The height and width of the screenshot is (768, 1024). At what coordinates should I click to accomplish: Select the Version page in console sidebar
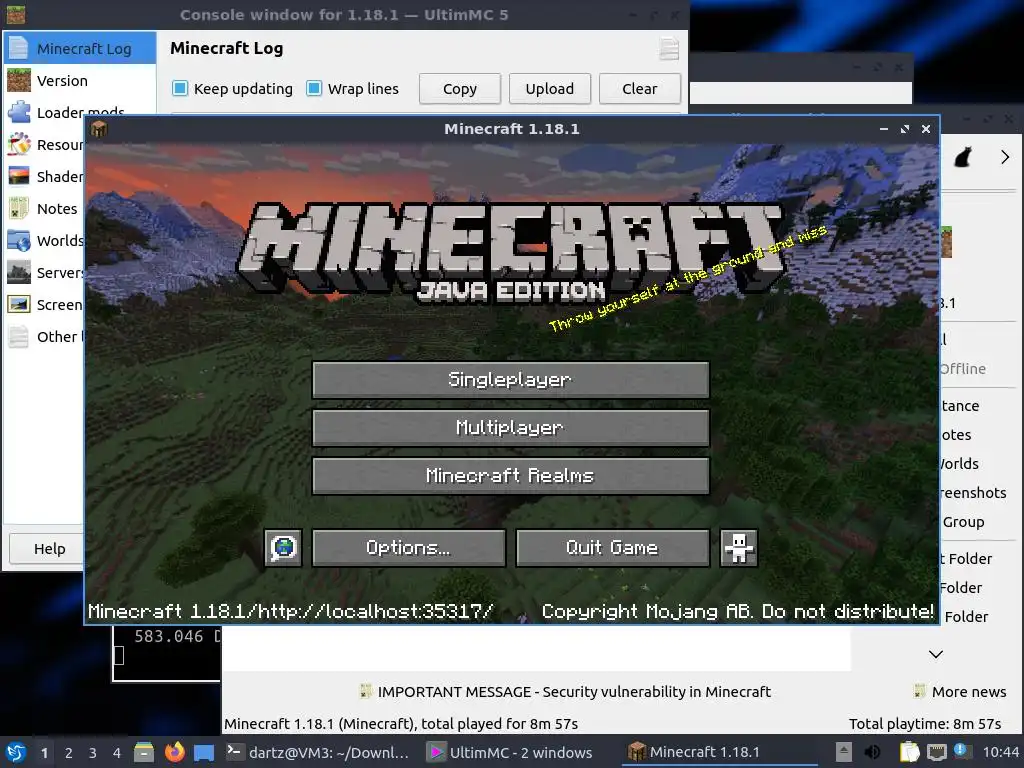(x=80, y=80)
